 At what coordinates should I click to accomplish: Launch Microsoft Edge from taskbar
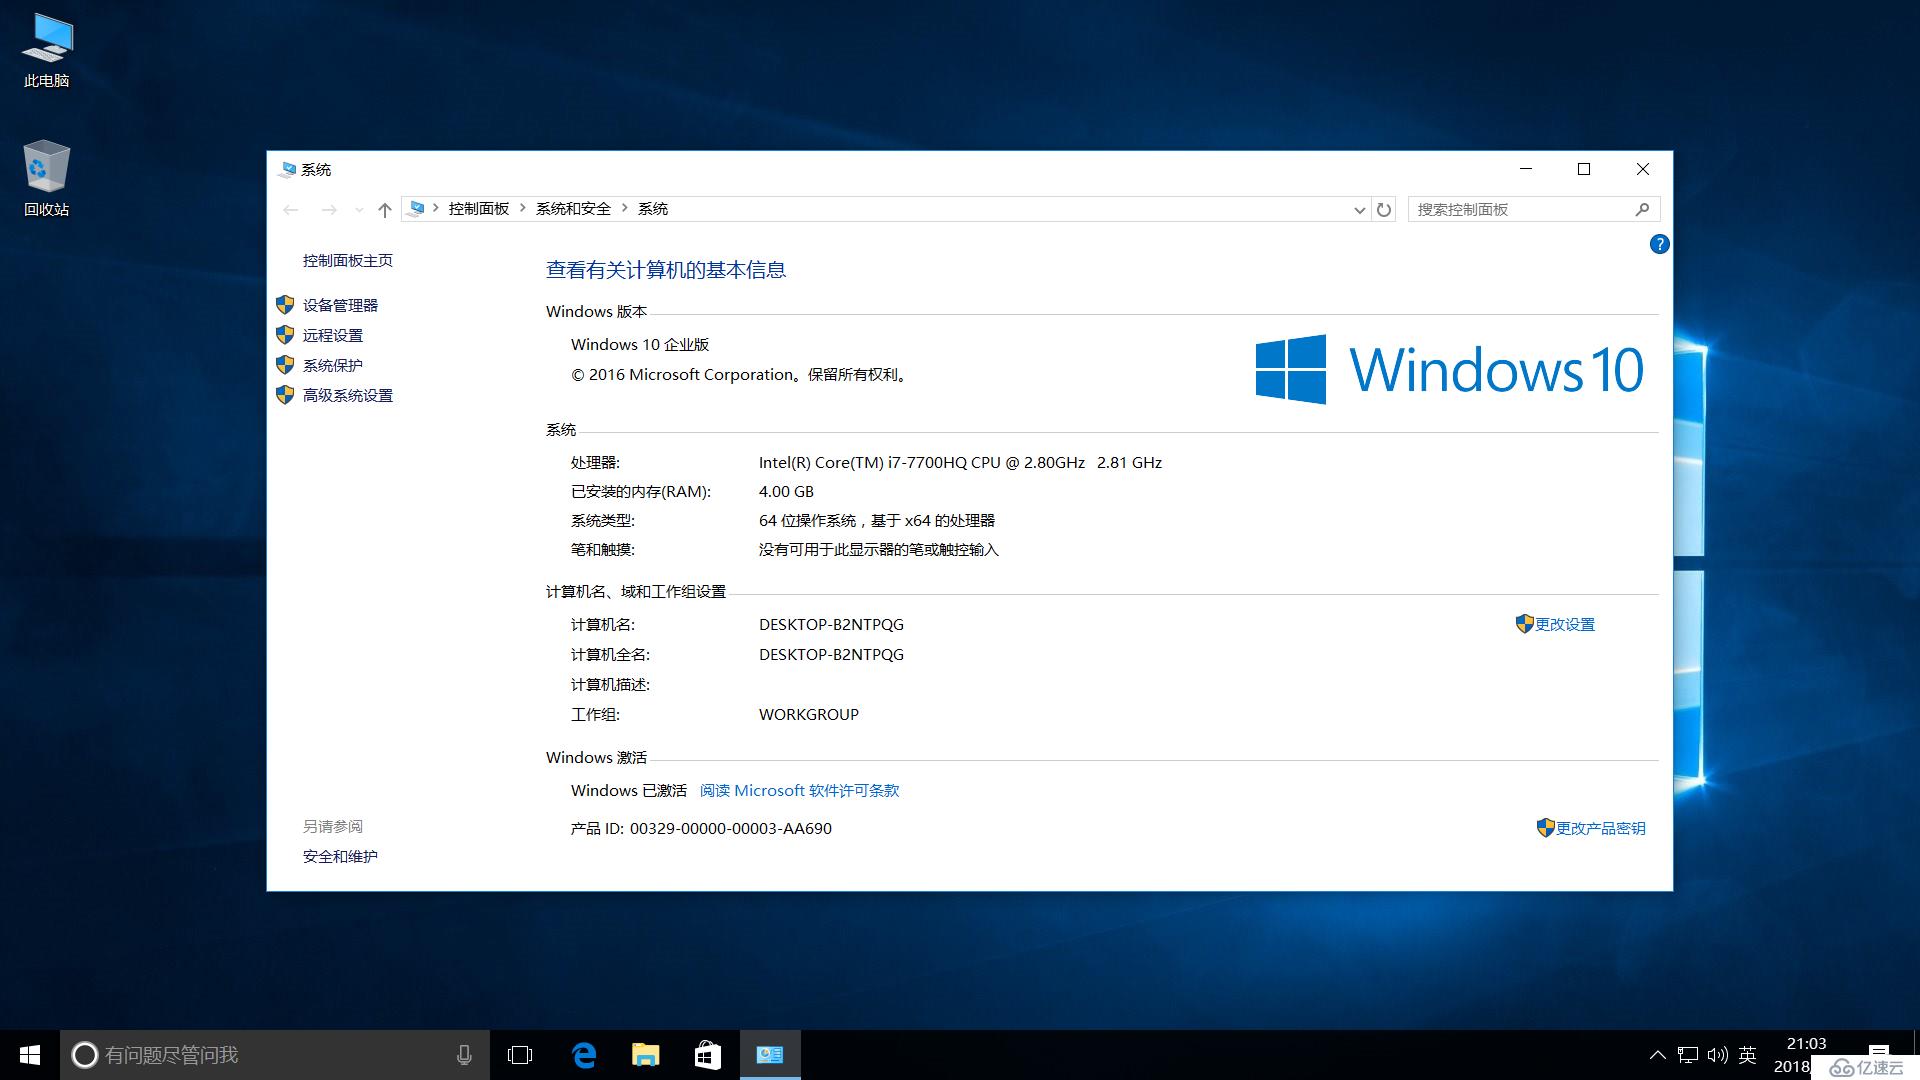pyautogui.click(x=584, y=1055)
